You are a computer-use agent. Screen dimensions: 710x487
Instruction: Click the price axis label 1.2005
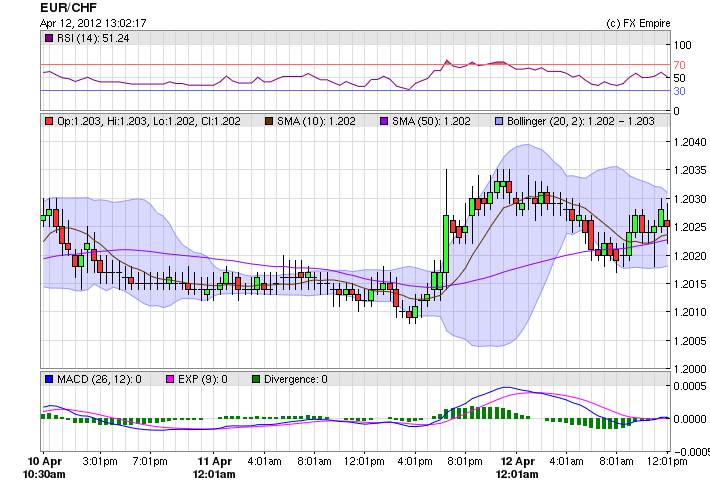coord(690,340)
